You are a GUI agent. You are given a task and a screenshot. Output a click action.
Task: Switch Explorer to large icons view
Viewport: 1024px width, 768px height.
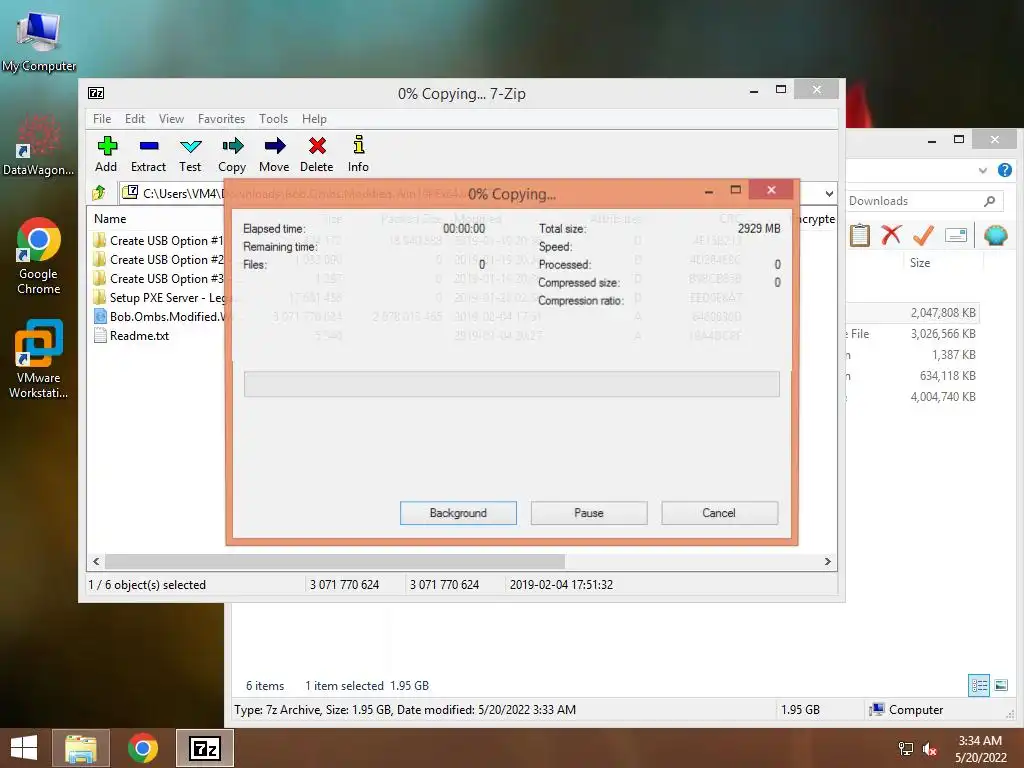[x=1000, y=685]
